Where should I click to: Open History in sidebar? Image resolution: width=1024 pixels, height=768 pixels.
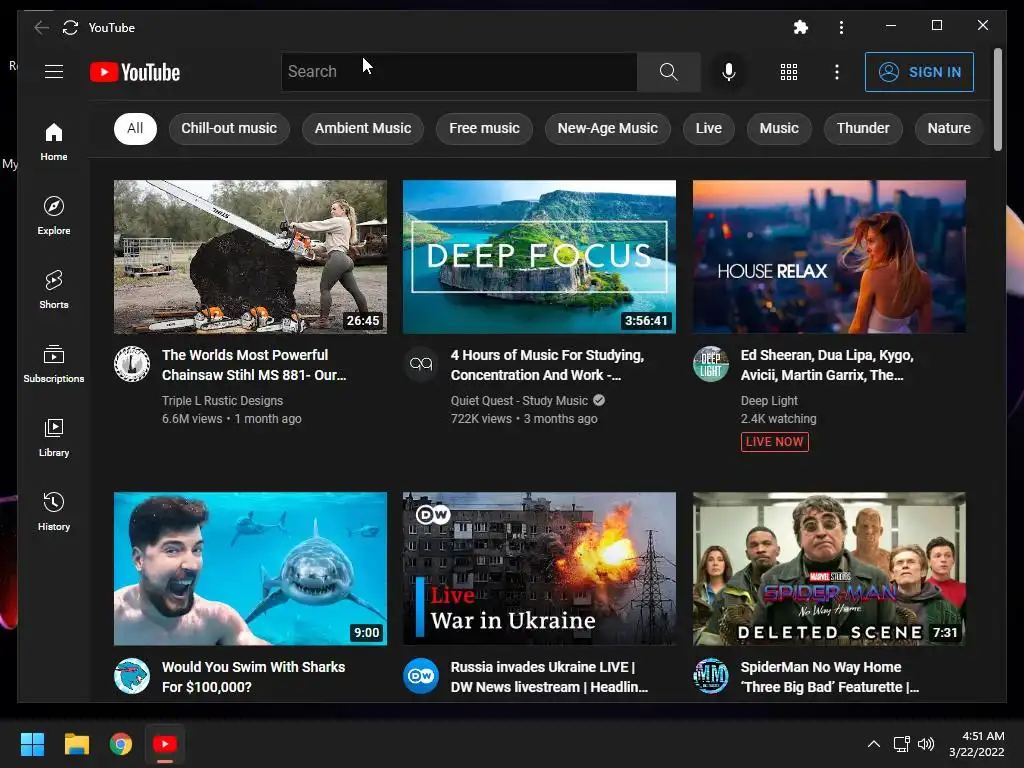pos(54,511)
